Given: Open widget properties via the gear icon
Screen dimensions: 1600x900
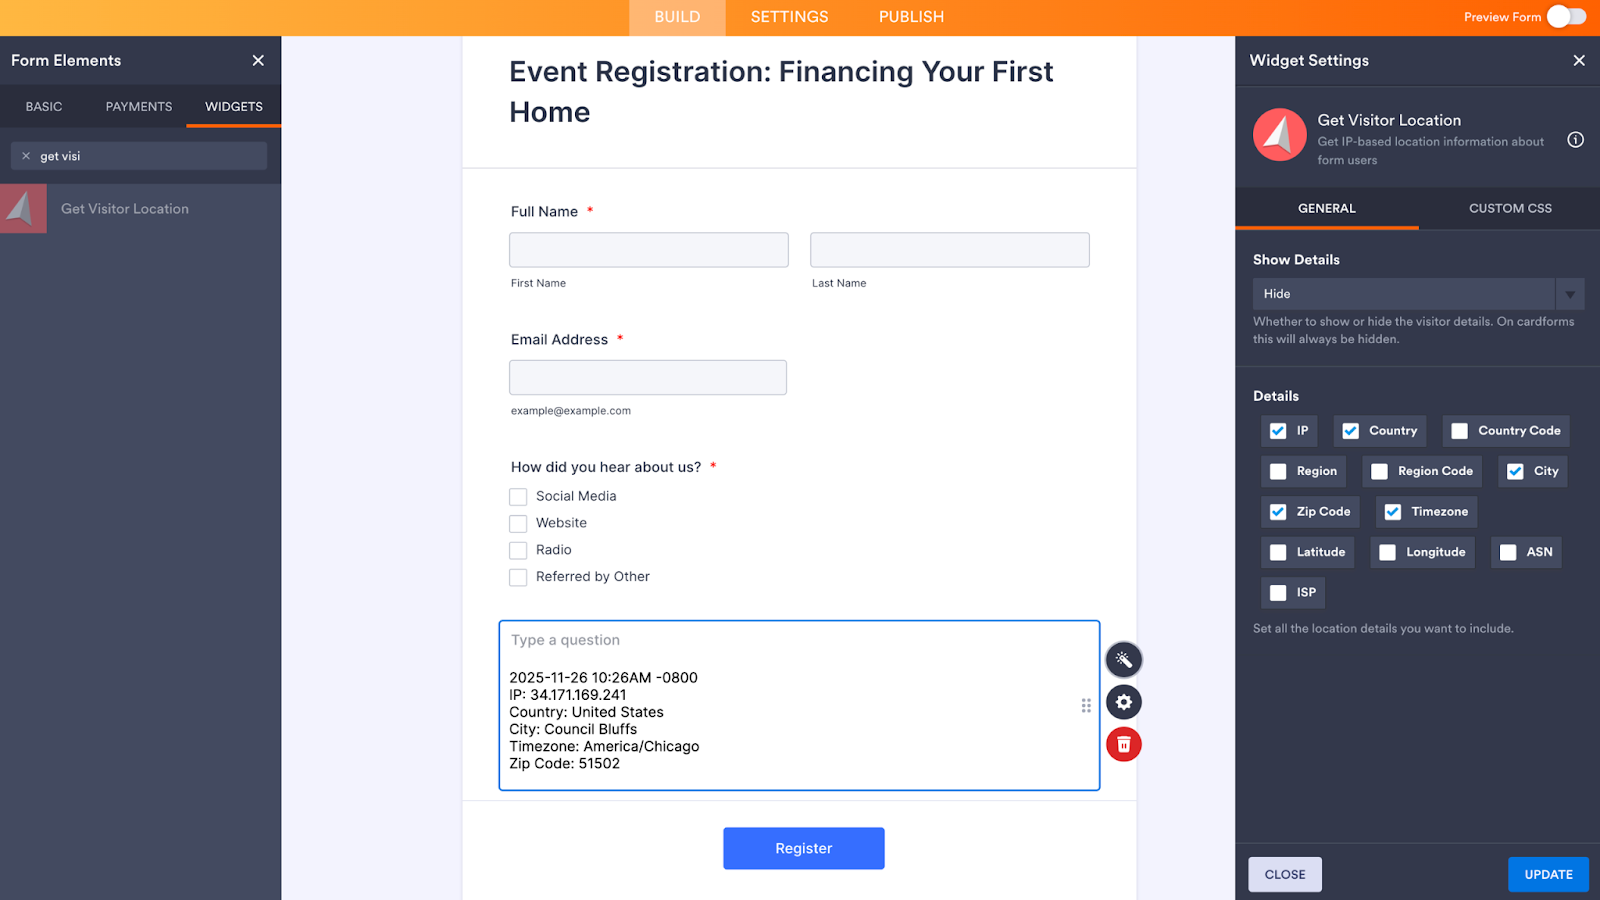Looking at the screenshot, I should click(1123, 702).
